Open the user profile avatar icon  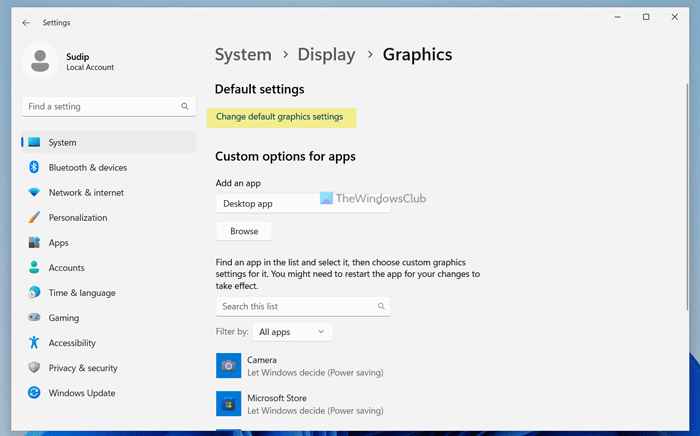(40, 61)
